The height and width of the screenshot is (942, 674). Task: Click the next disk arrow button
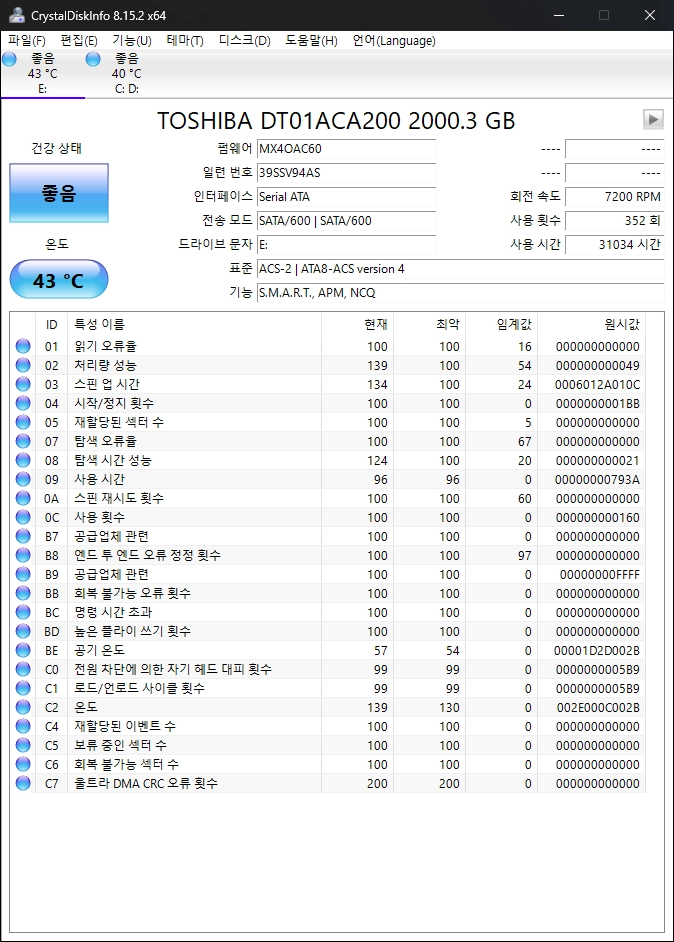653,120
